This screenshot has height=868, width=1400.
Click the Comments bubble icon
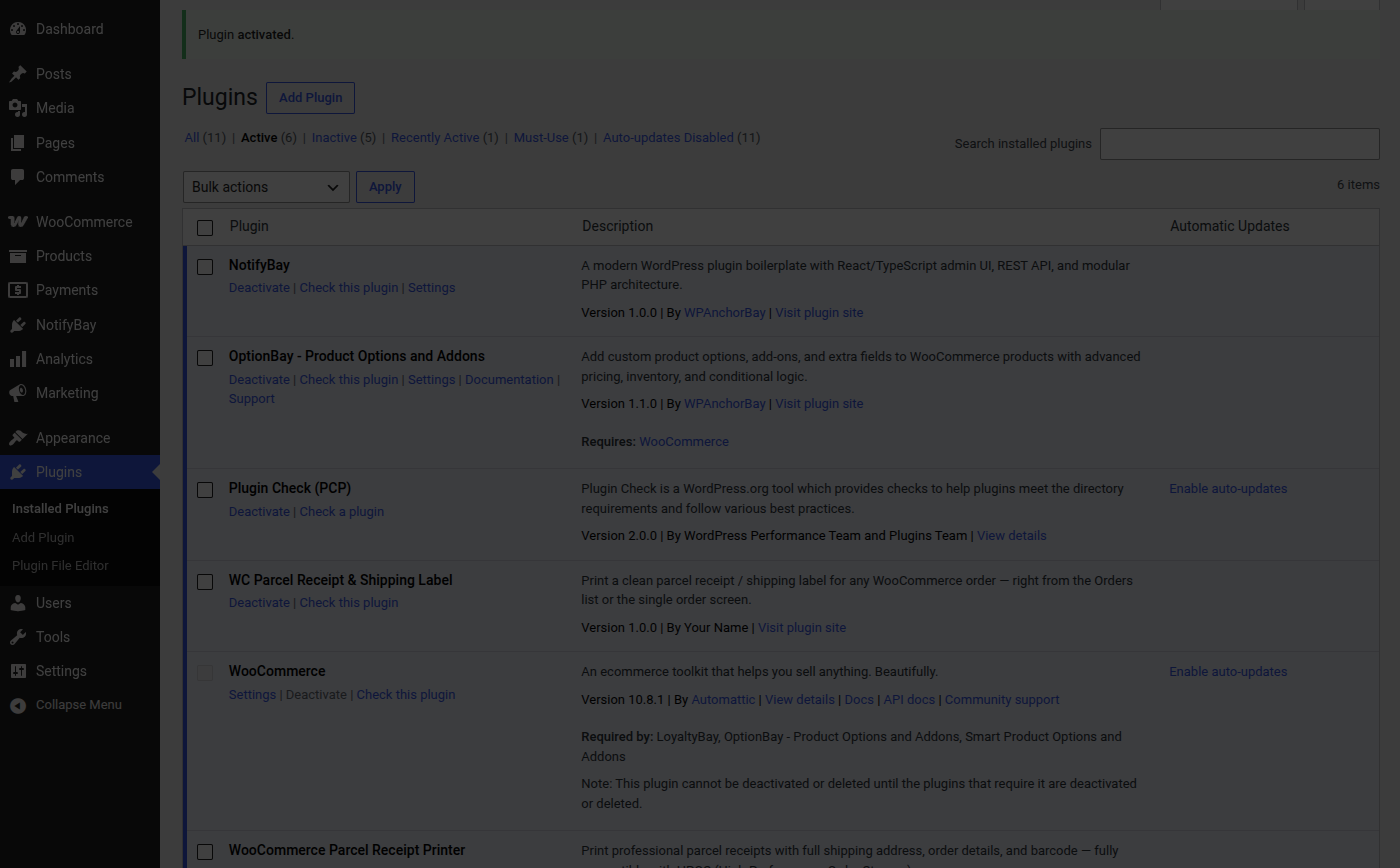pyautogui.click(x=18, y=177)
